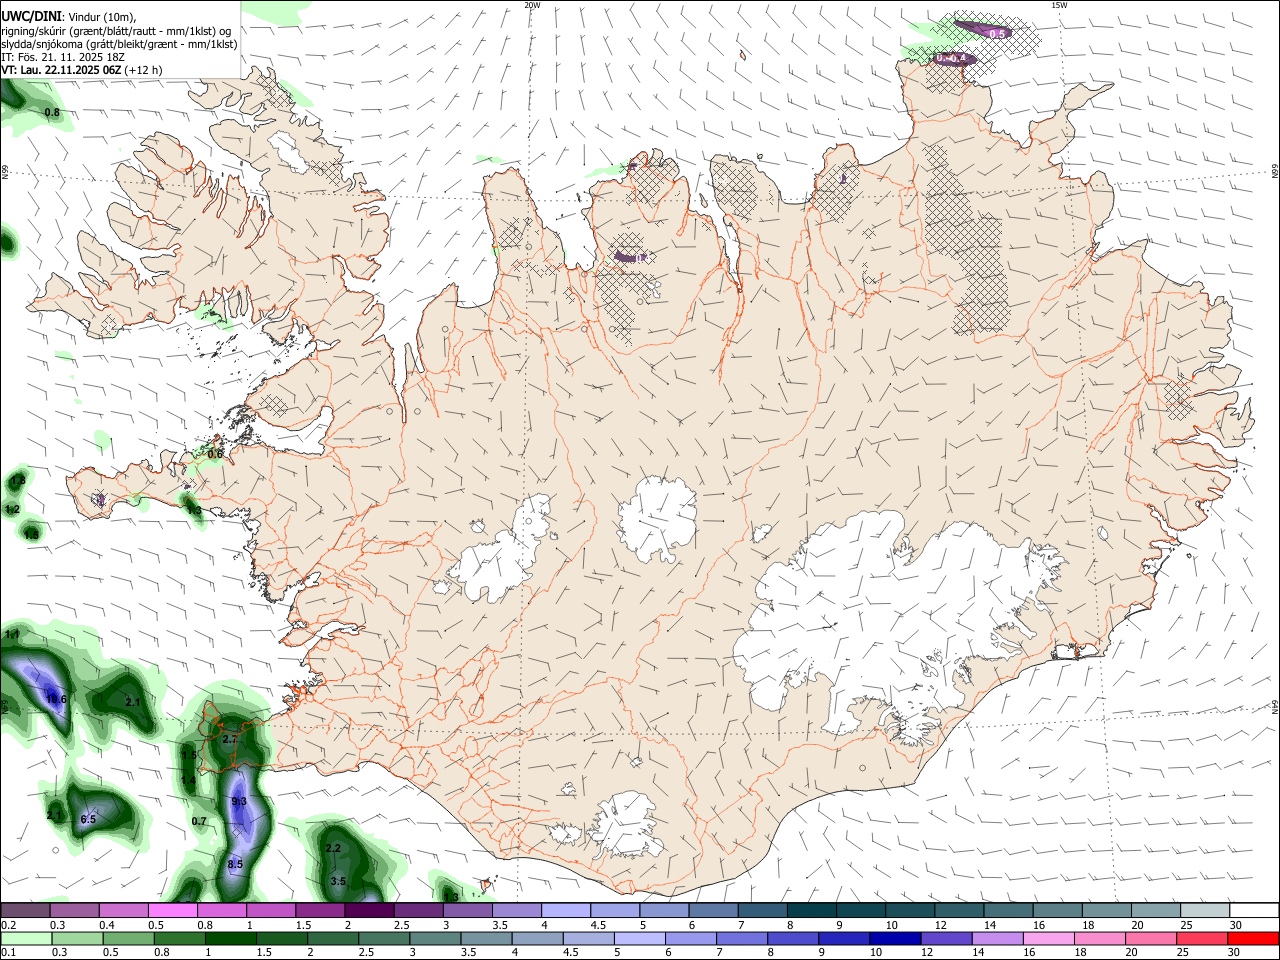Click the red swatch in rain legend
Screen dimensions: 1280x960
point(1254,938)
